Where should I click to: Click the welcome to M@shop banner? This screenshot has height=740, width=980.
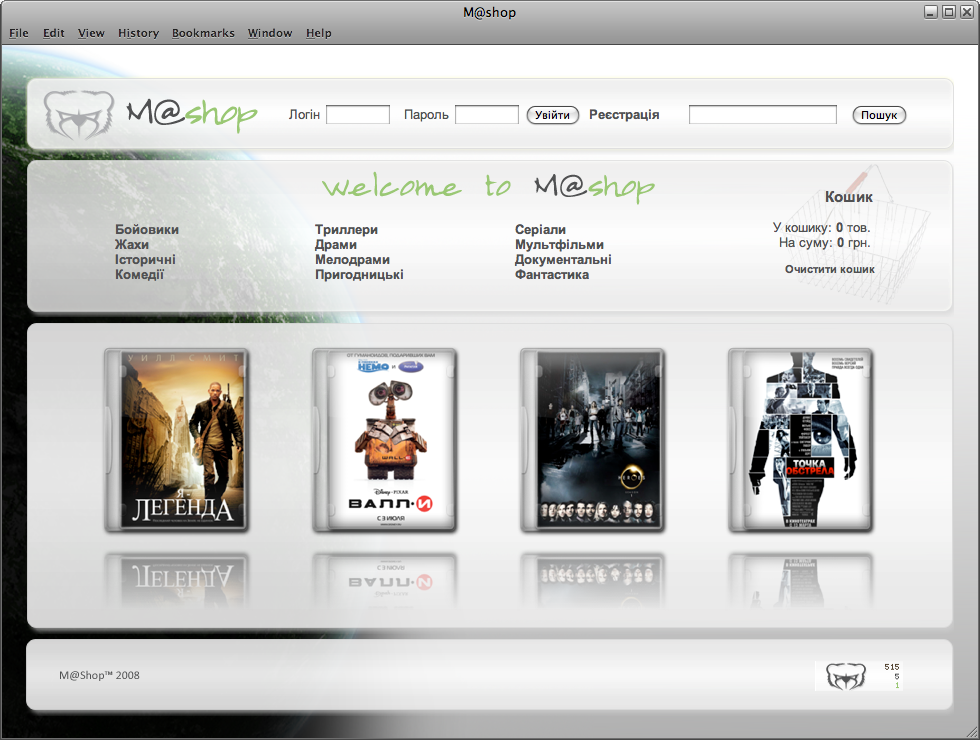[x=488, y=187]
